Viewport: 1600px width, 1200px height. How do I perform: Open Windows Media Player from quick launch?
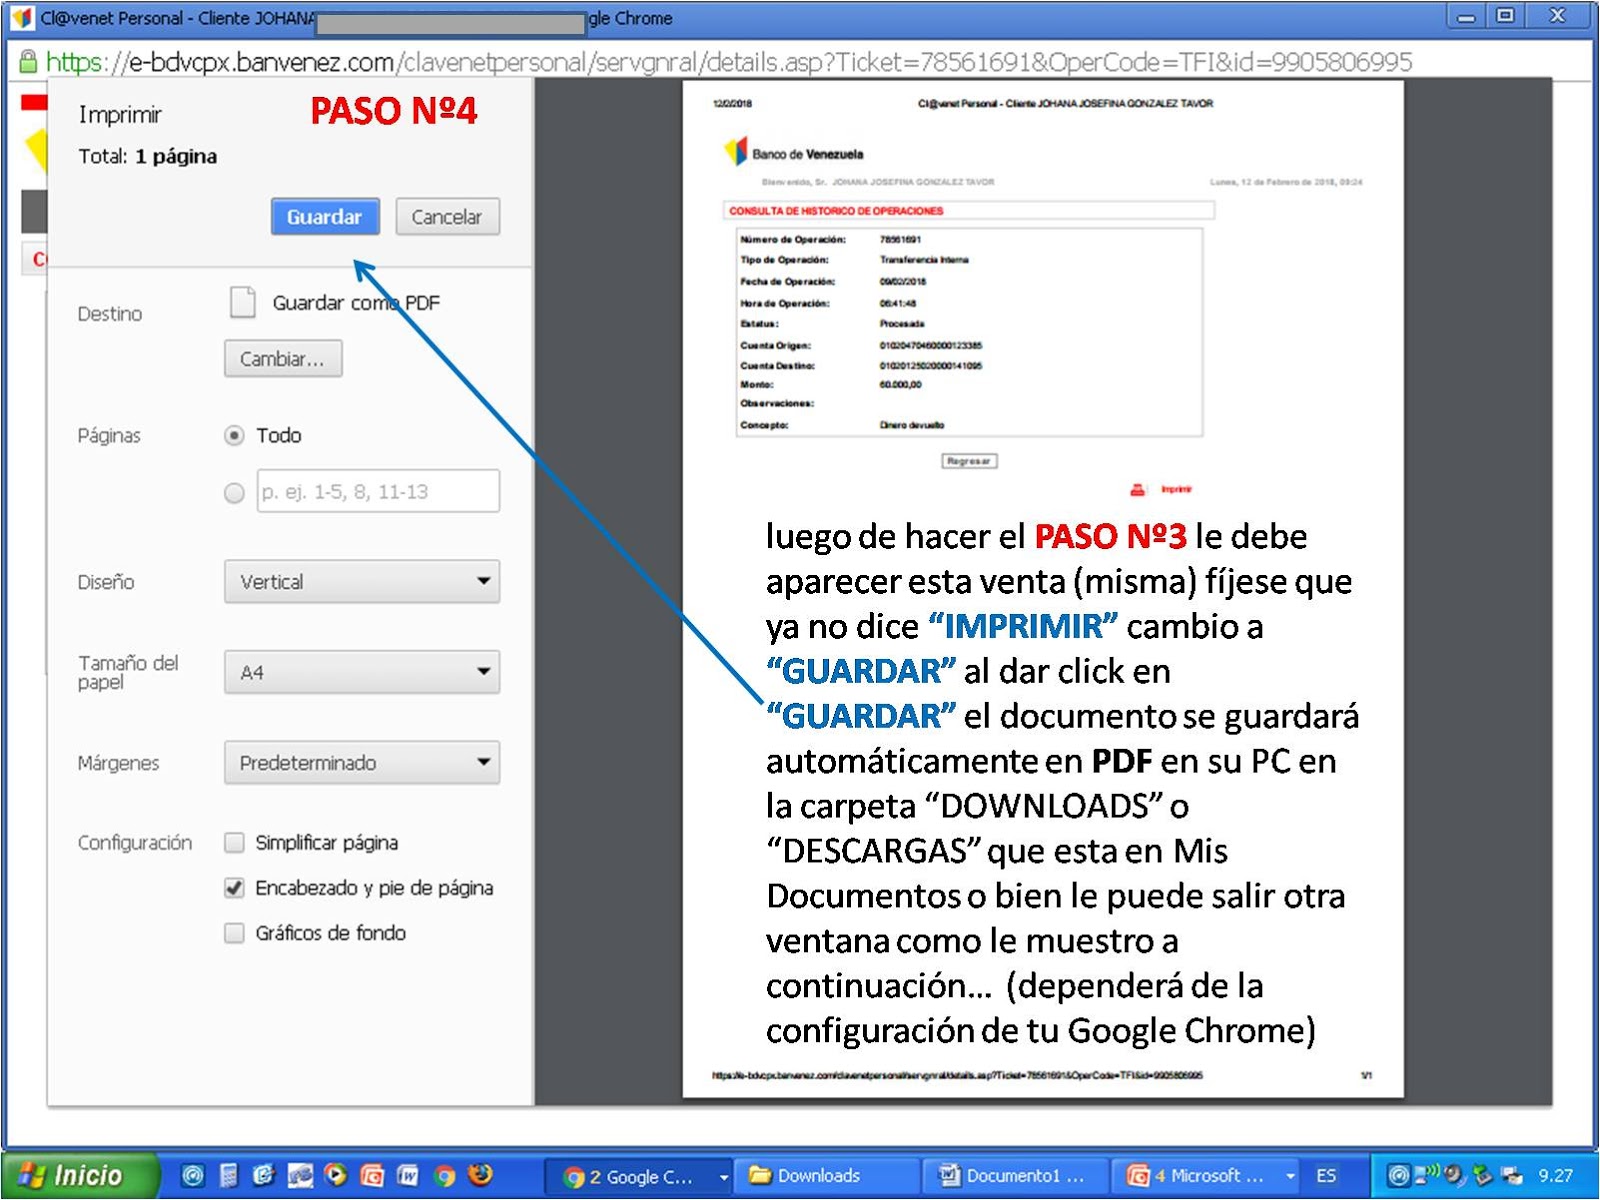click(335, 1175)
